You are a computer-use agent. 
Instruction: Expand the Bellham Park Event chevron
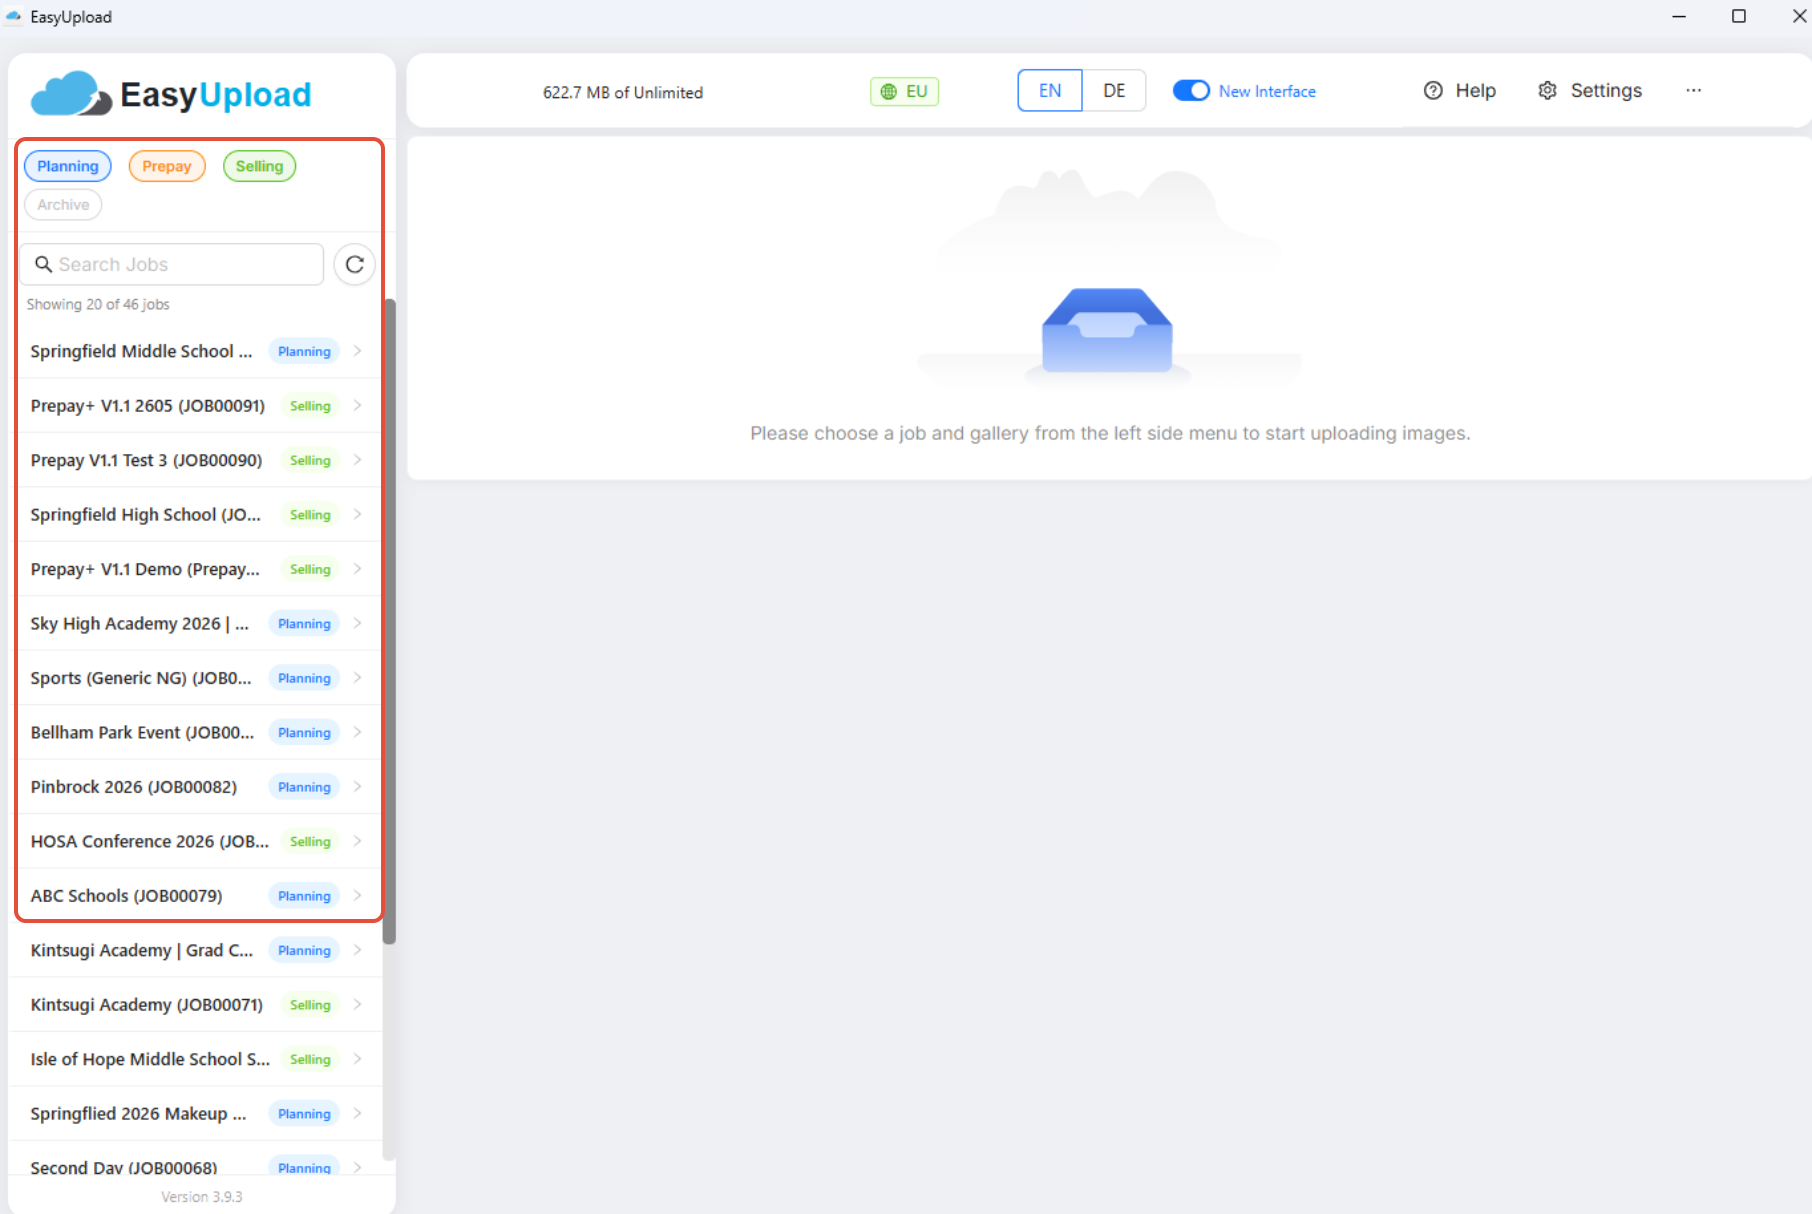click(357, 732)
